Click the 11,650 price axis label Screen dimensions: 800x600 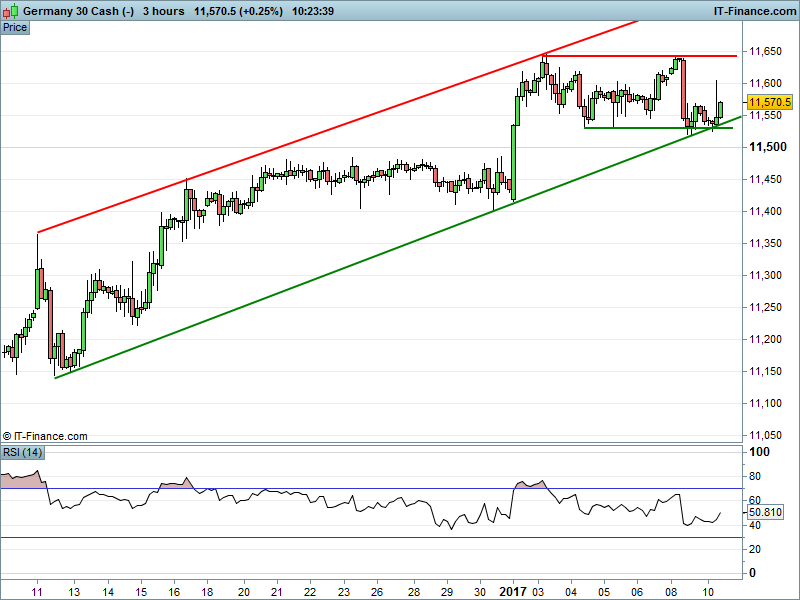[765, 51]
